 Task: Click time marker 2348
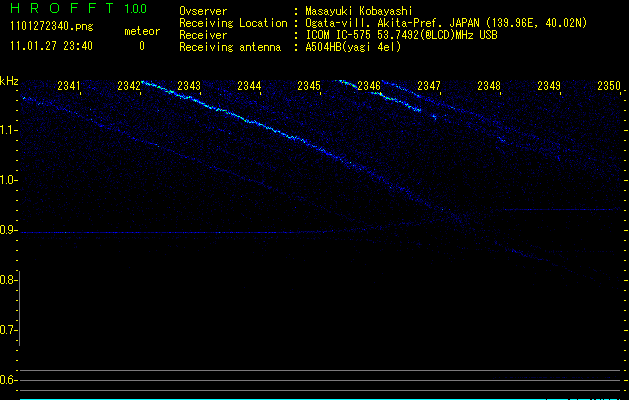tap(489, 86)
